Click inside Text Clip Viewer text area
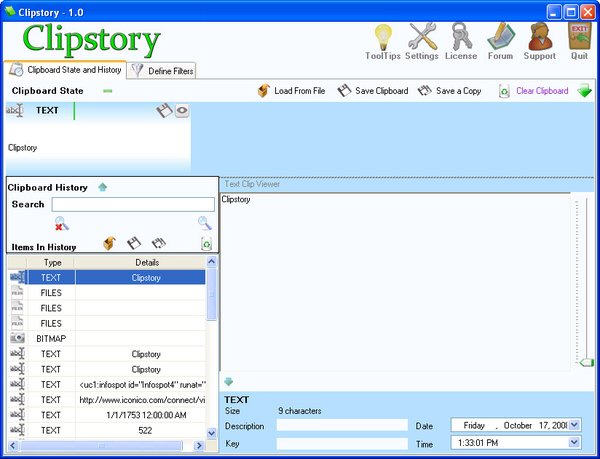 tap(395, 281)
